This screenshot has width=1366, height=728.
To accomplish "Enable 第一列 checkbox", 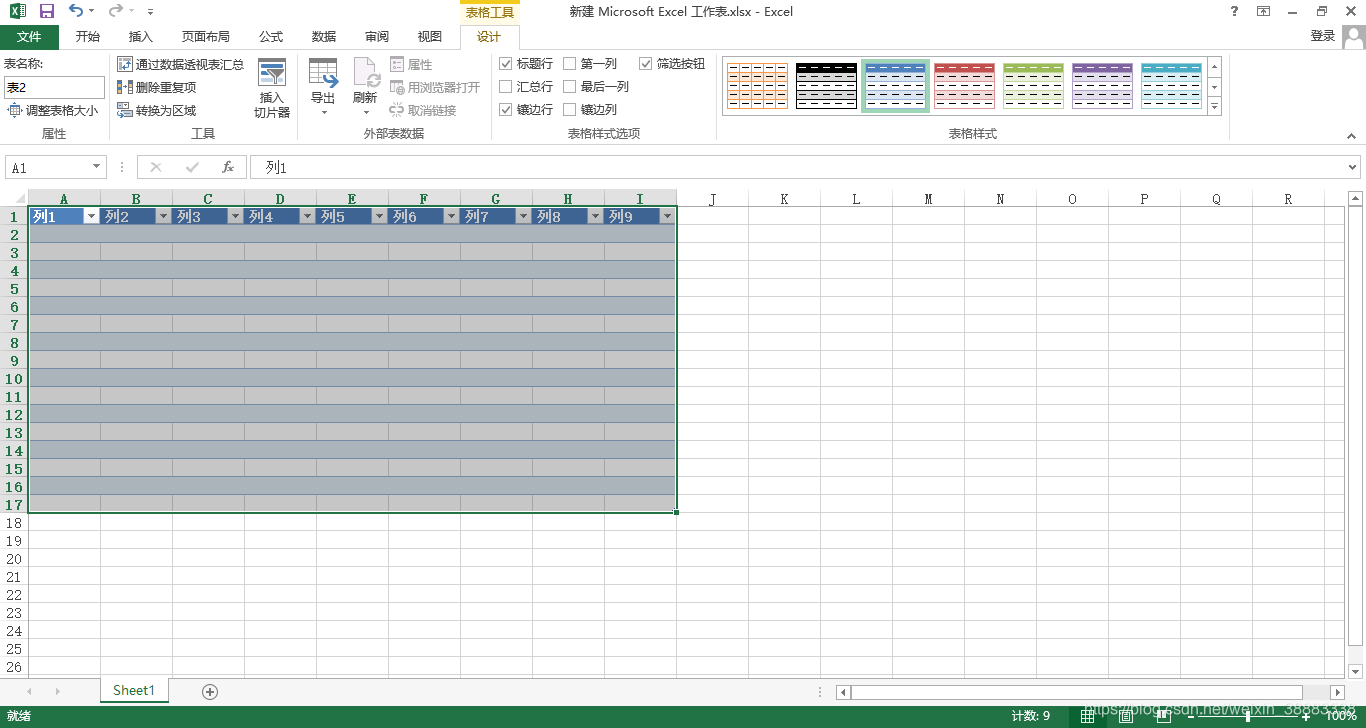I will 570,64.
